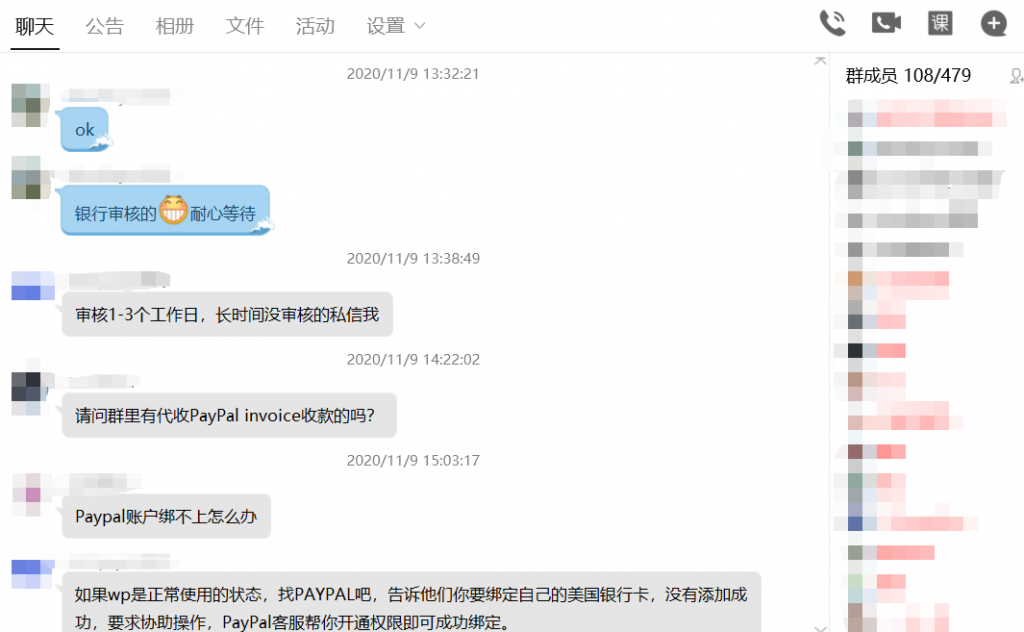Click the add-member icon beside 群成员

point(1017,76)
